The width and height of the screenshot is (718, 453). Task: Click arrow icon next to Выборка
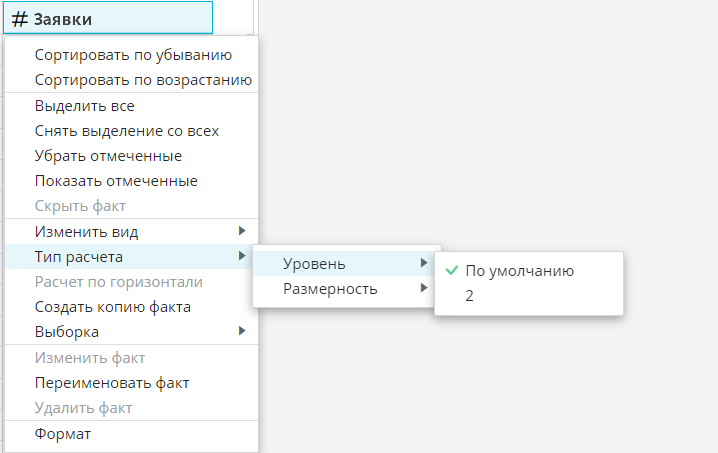click(242, 331)
